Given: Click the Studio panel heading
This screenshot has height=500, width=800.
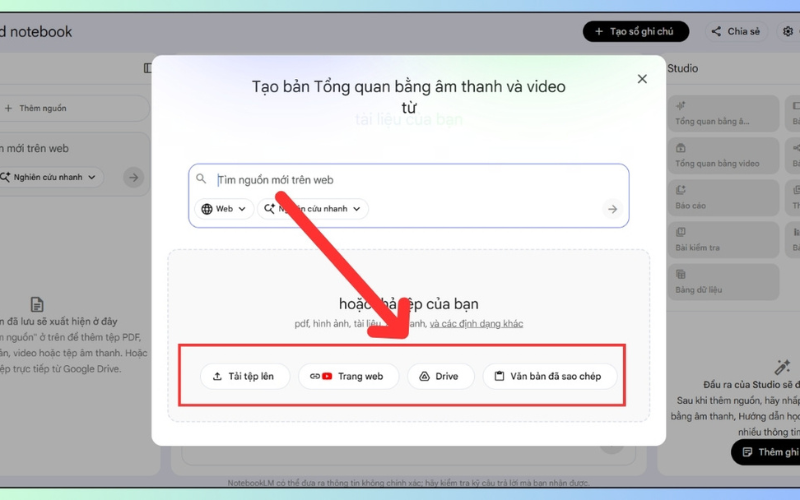Looking at the screenshot, I should click(683, 68).
